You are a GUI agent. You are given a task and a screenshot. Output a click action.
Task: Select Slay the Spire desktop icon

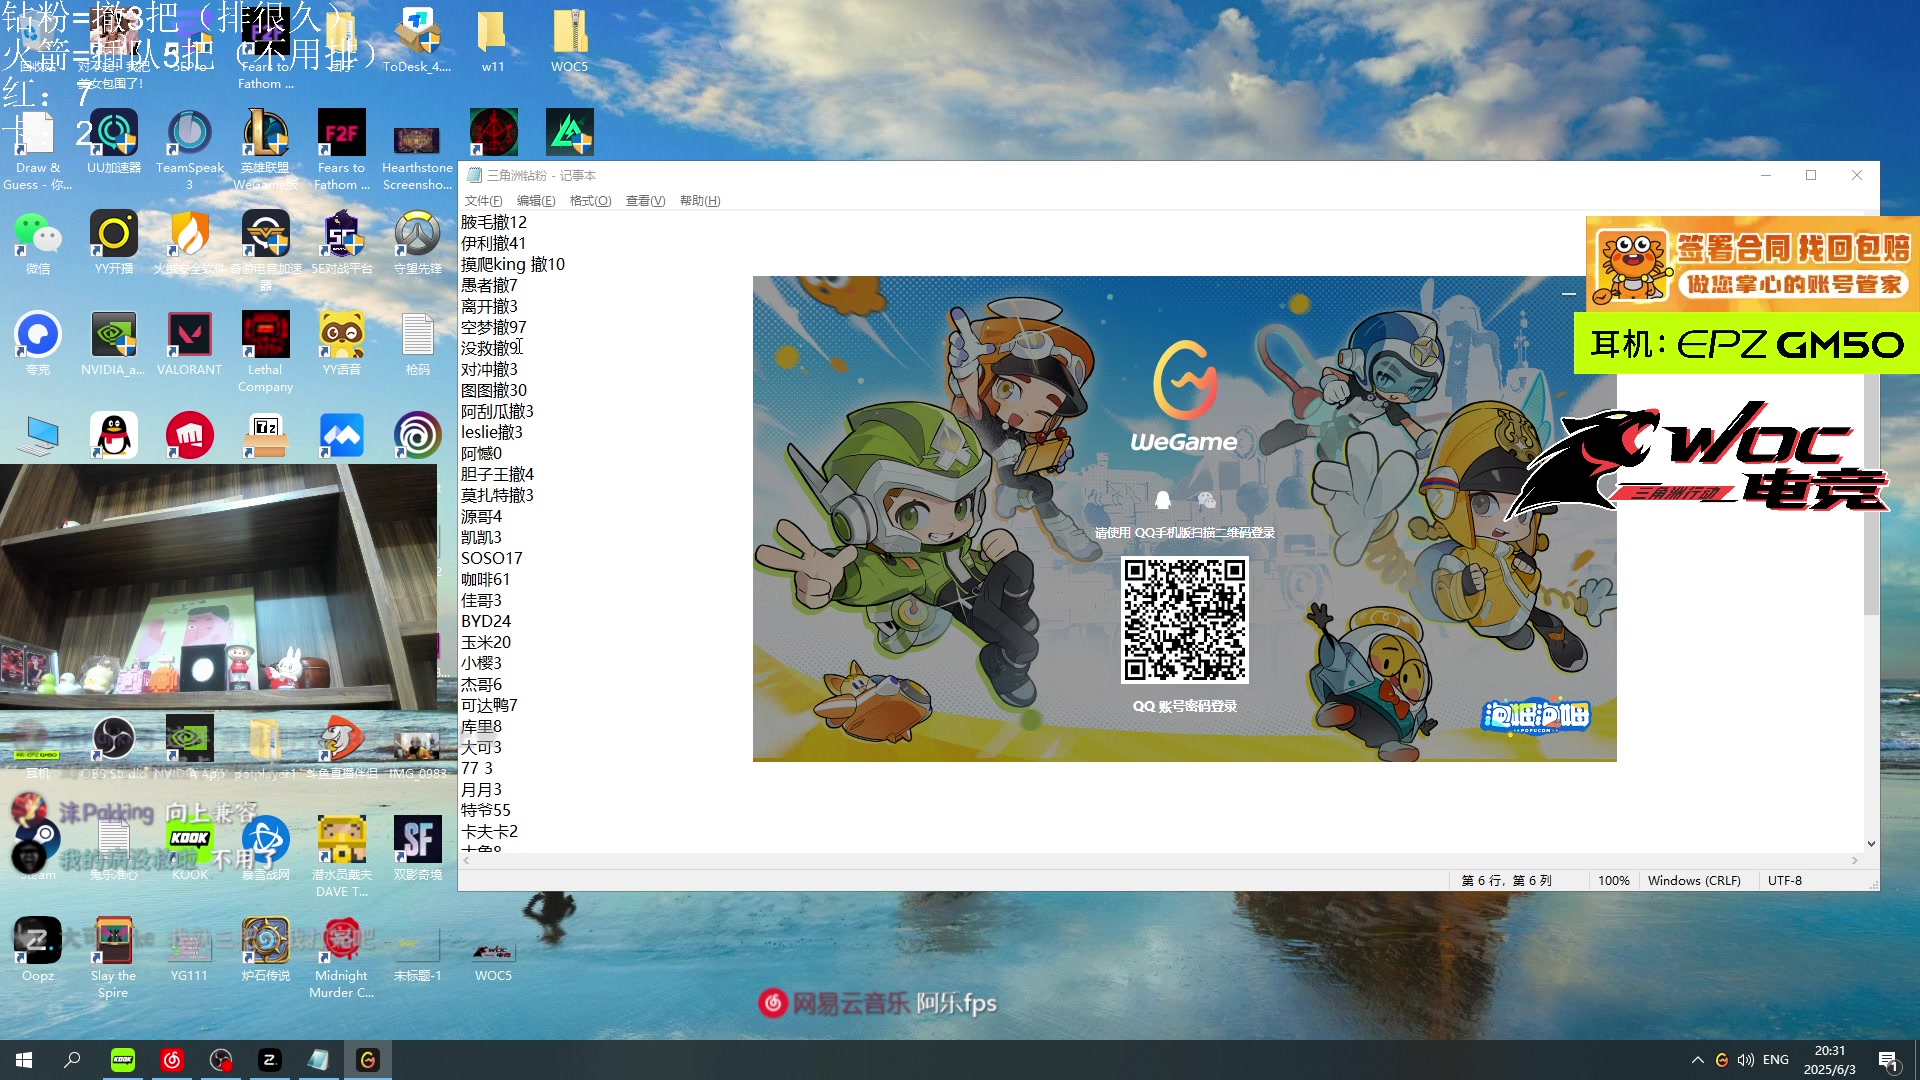pos(113,958)
